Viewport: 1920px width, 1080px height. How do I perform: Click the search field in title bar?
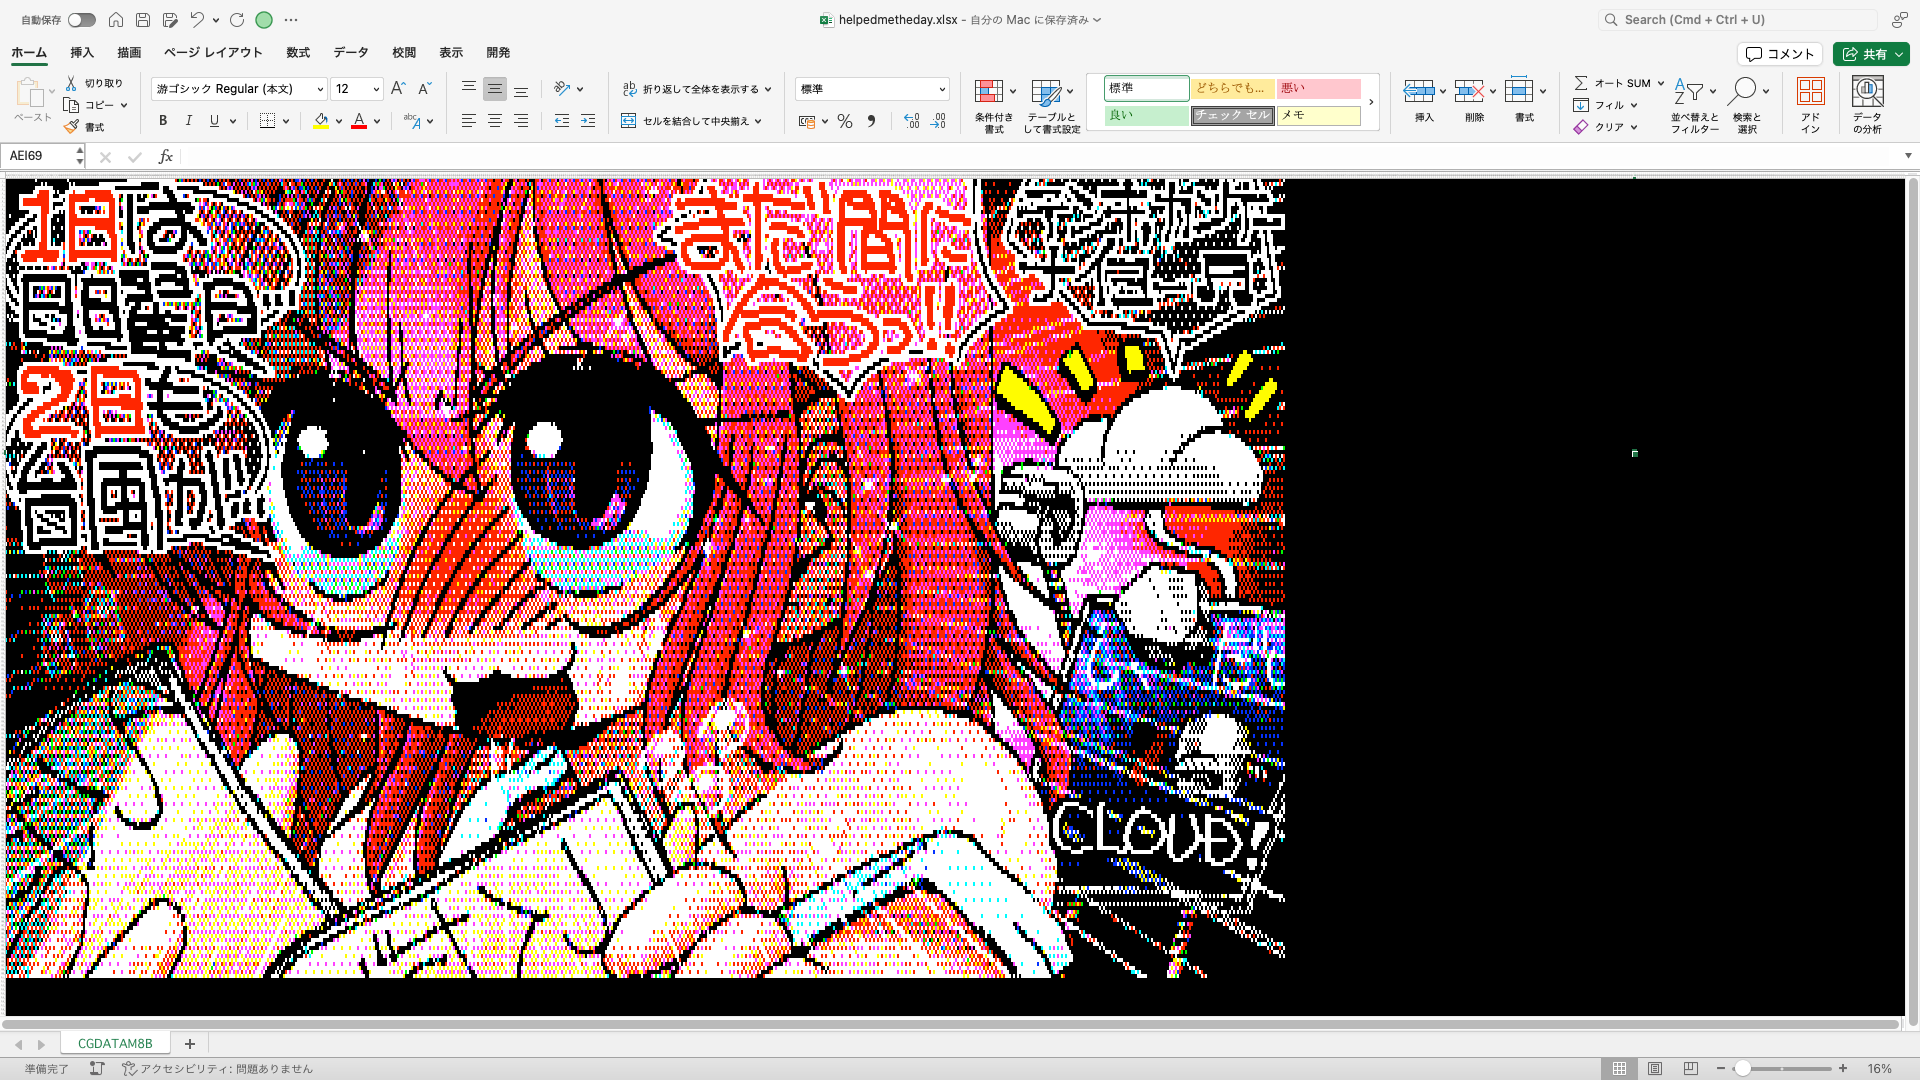[1738, 20]
